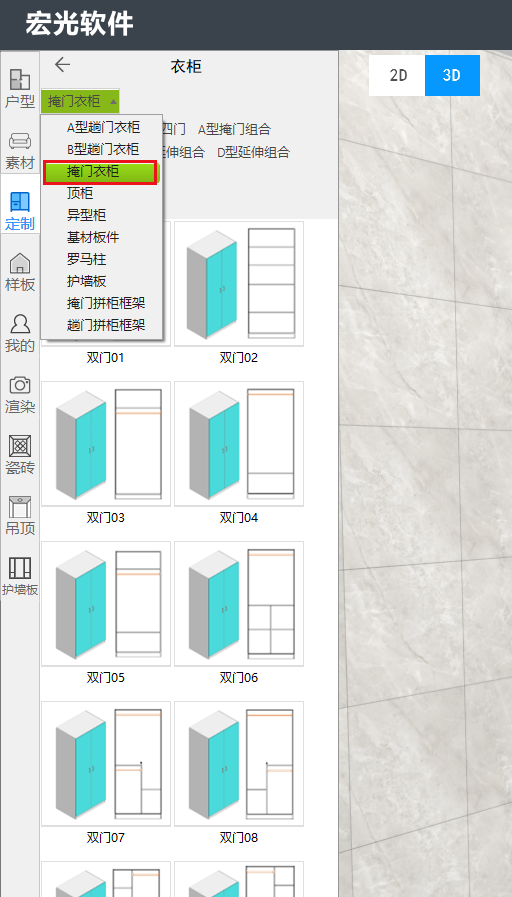This screenshot has width=512, height=897.
Task: Select the 双门04 wardrobe thumbnail
Action: pyautogui.click(x=239, y=444)
